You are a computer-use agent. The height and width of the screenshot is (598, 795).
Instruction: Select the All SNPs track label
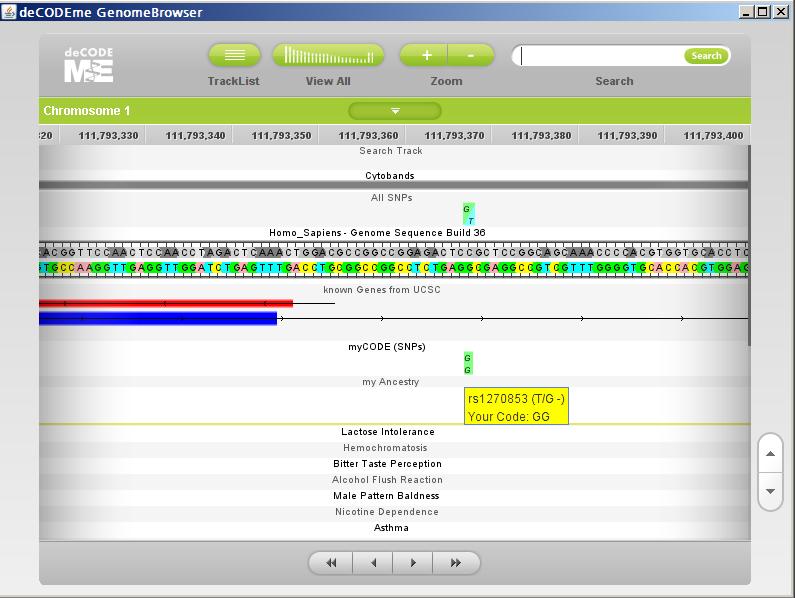click(391, 197)
